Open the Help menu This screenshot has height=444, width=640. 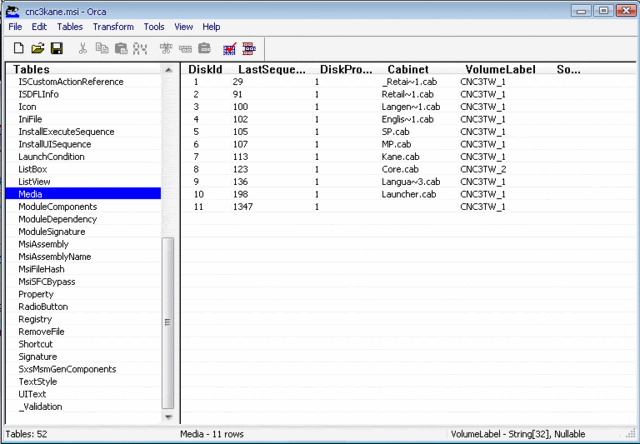(x=211, y=27)
